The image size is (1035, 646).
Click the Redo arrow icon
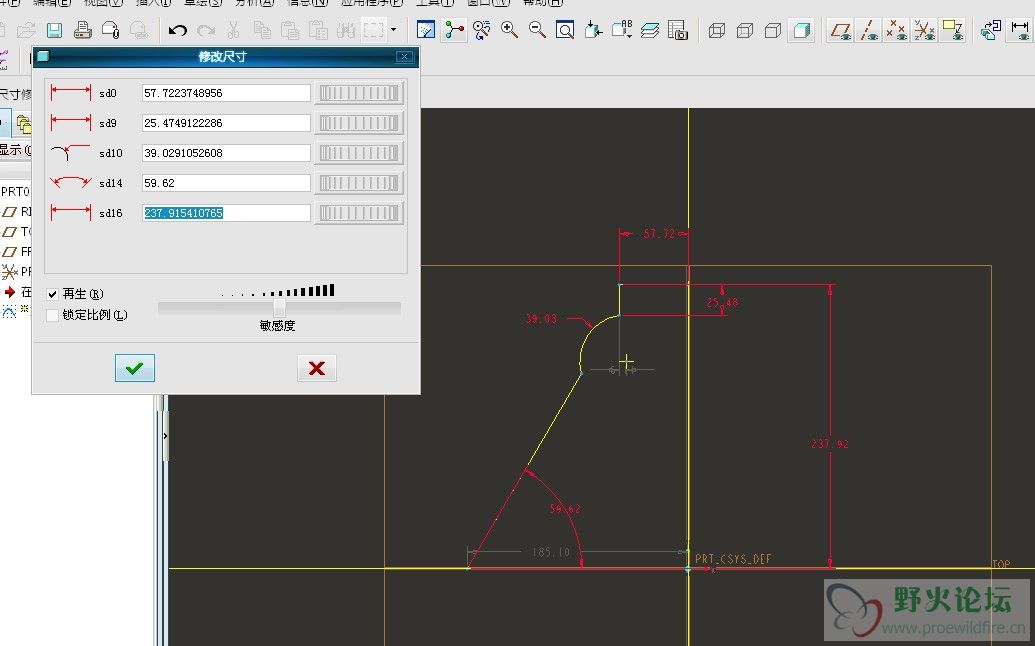pos(206,30)
